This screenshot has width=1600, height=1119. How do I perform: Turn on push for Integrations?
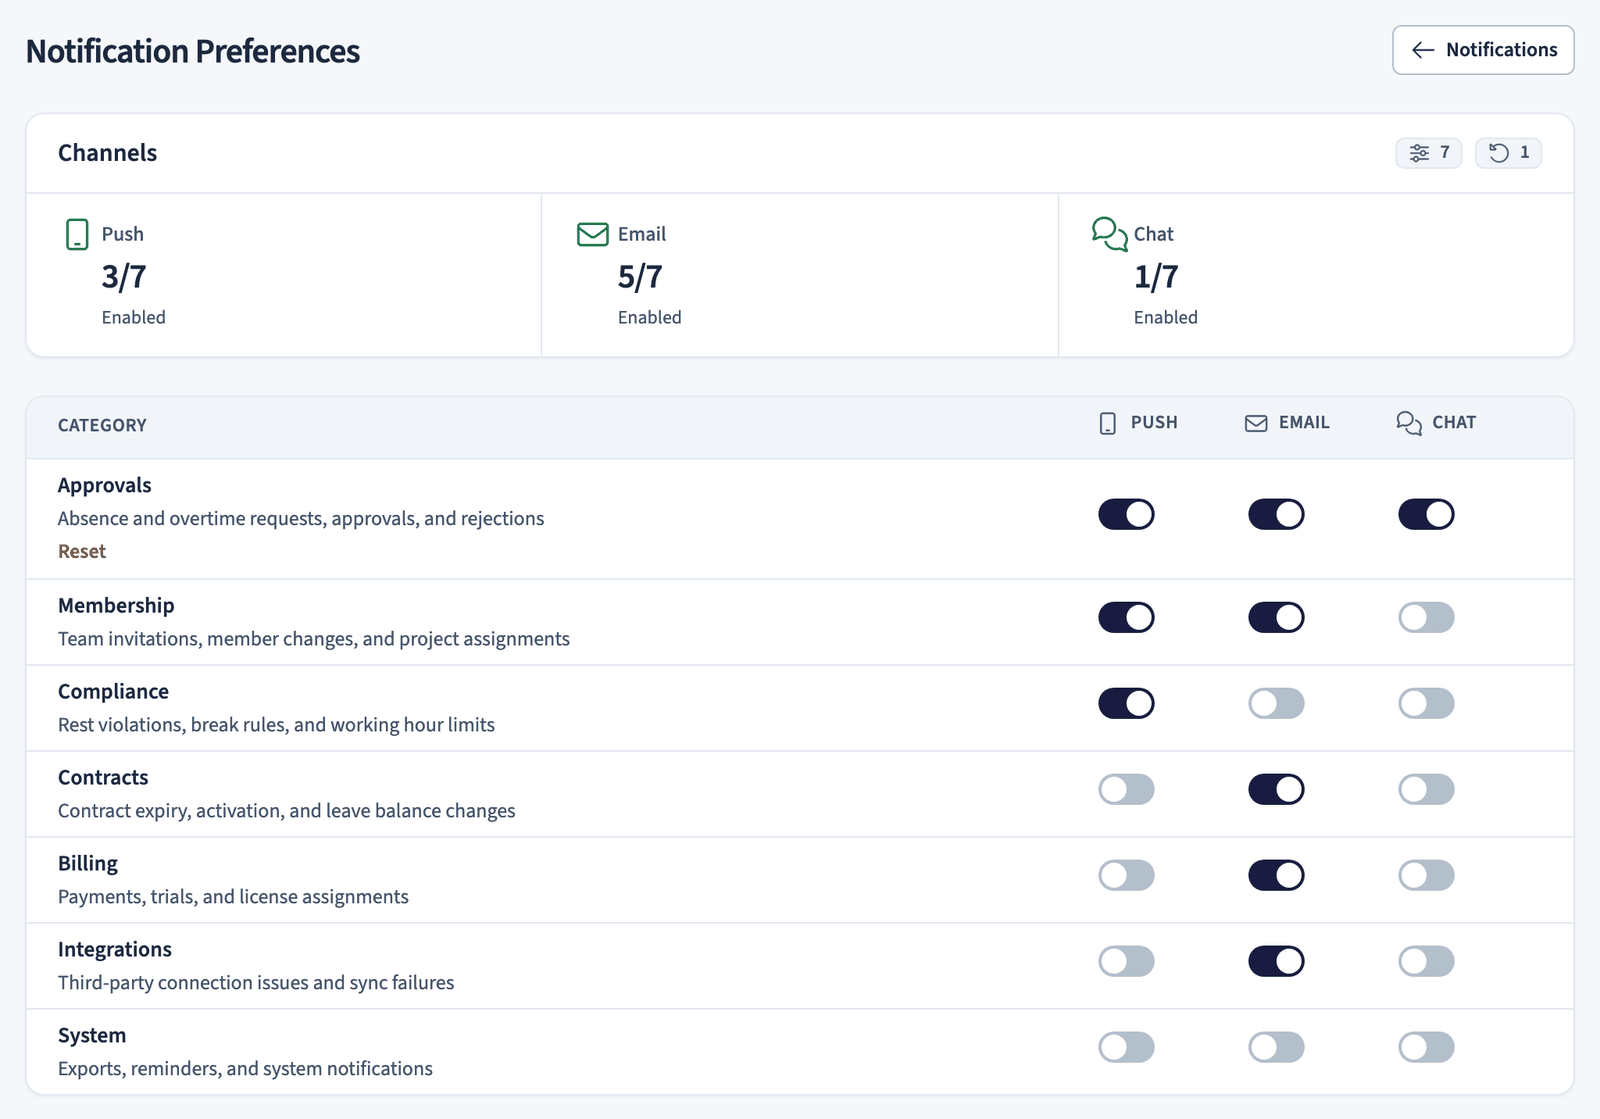1126,961
